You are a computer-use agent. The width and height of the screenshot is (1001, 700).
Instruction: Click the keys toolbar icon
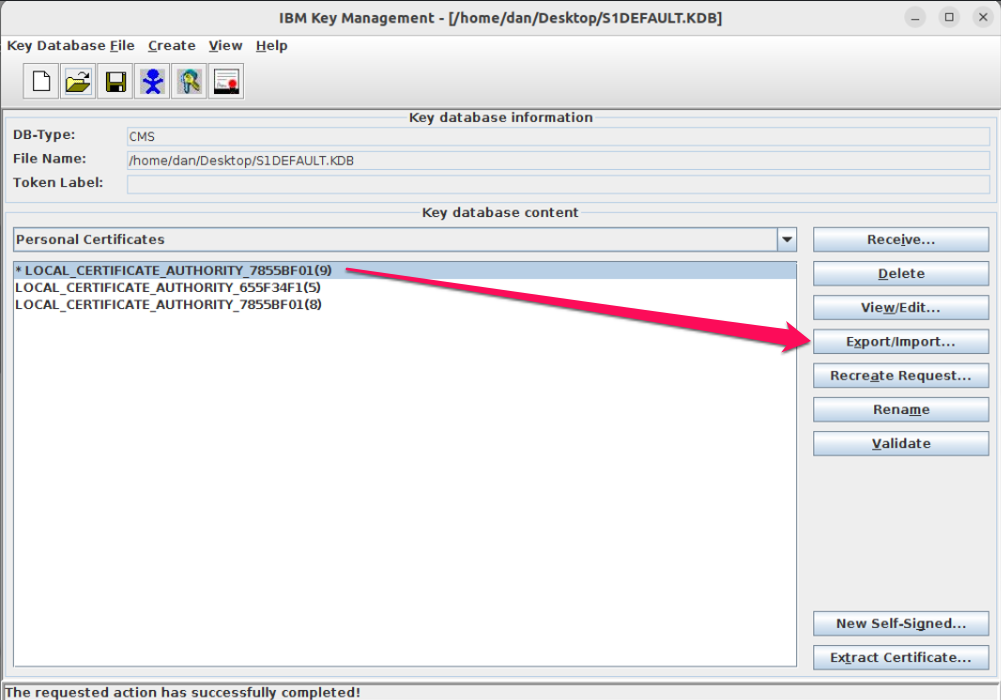click(189, 82)
